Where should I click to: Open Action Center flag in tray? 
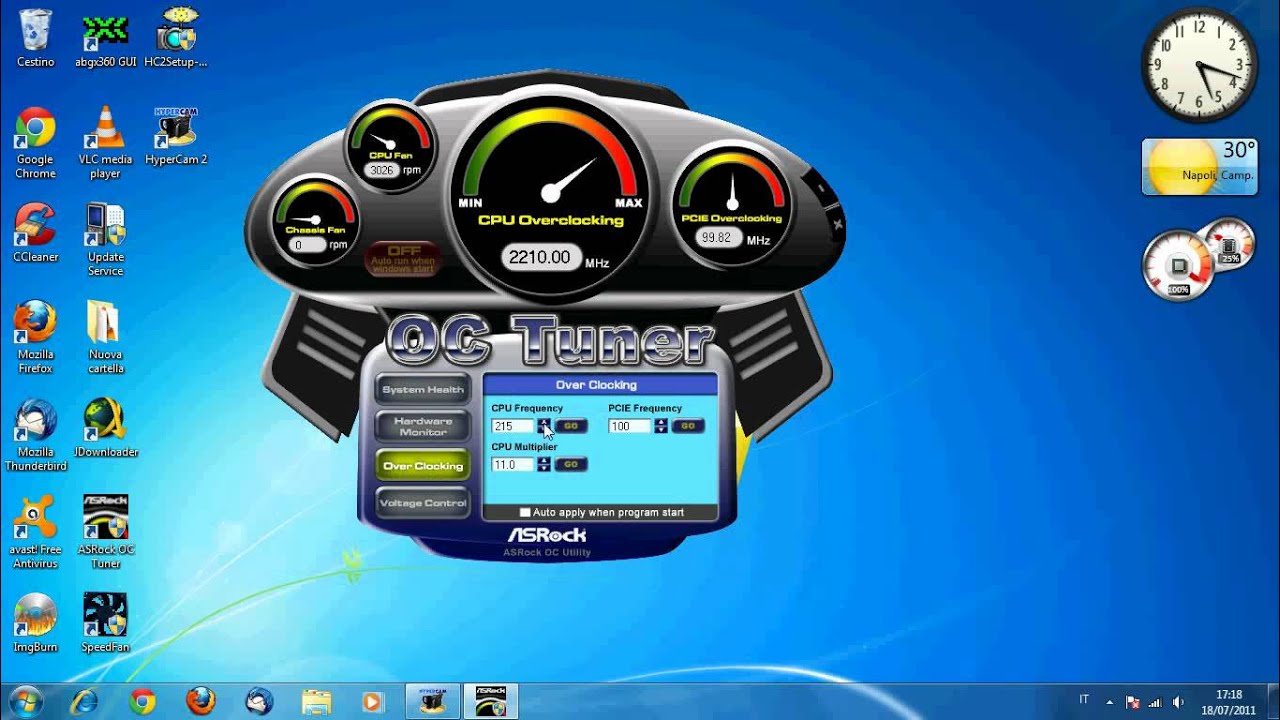click(x=1133, y=702)
